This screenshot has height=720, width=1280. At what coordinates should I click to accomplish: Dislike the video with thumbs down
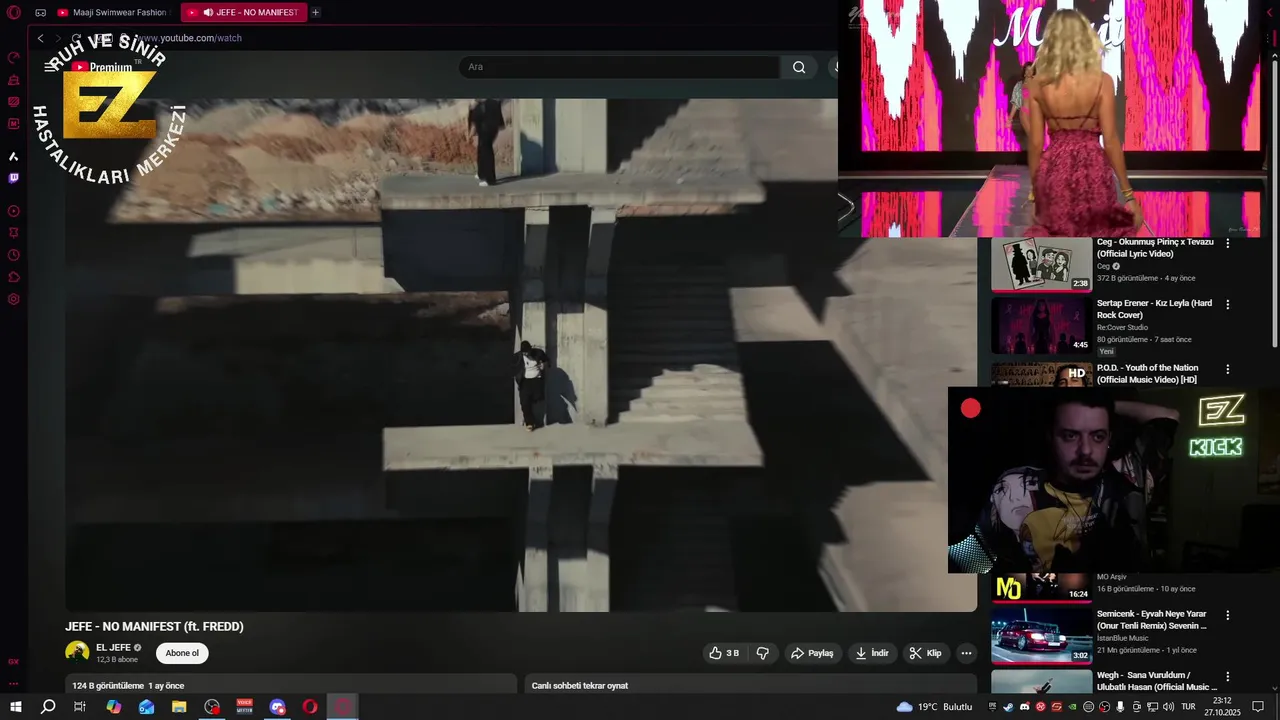click(762, 653)
